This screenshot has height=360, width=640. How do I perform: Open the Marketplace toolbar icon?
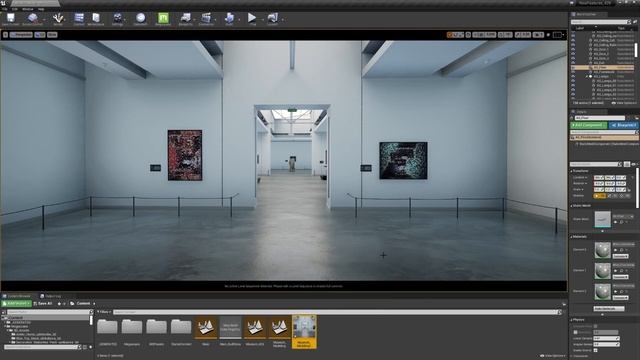click(96, 18)
